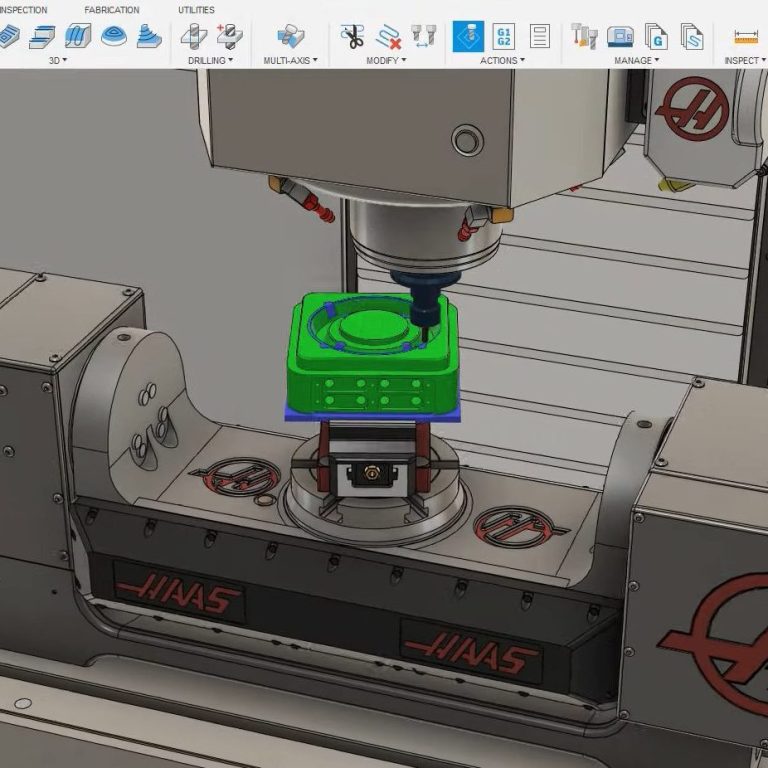Click the Trim toolpath scissors icon
Viewport: 768px width, 768px height.
tap(352, 36)
